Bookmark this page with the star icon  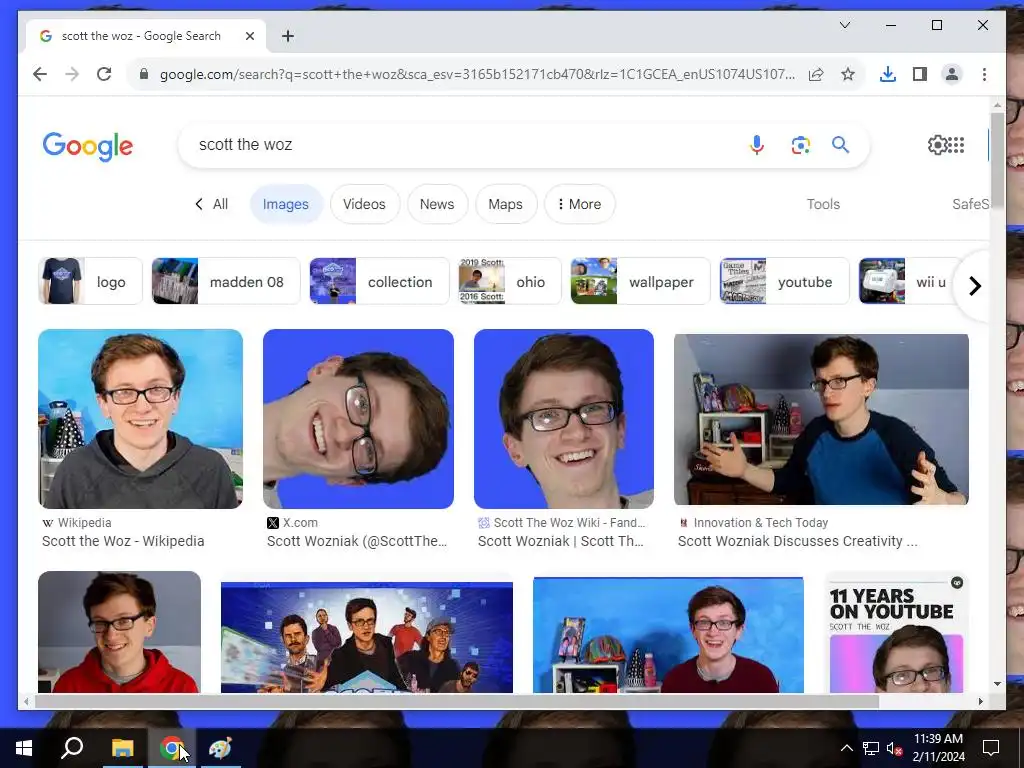coord(848,74)
